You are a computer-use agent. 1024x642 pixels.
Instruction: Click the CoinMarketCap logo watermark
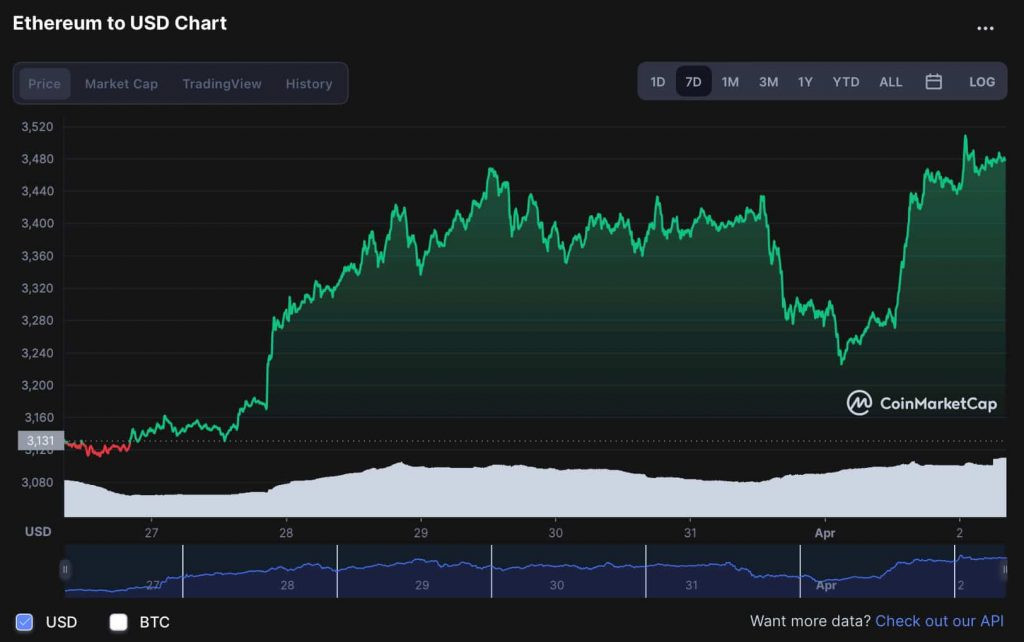921,403
